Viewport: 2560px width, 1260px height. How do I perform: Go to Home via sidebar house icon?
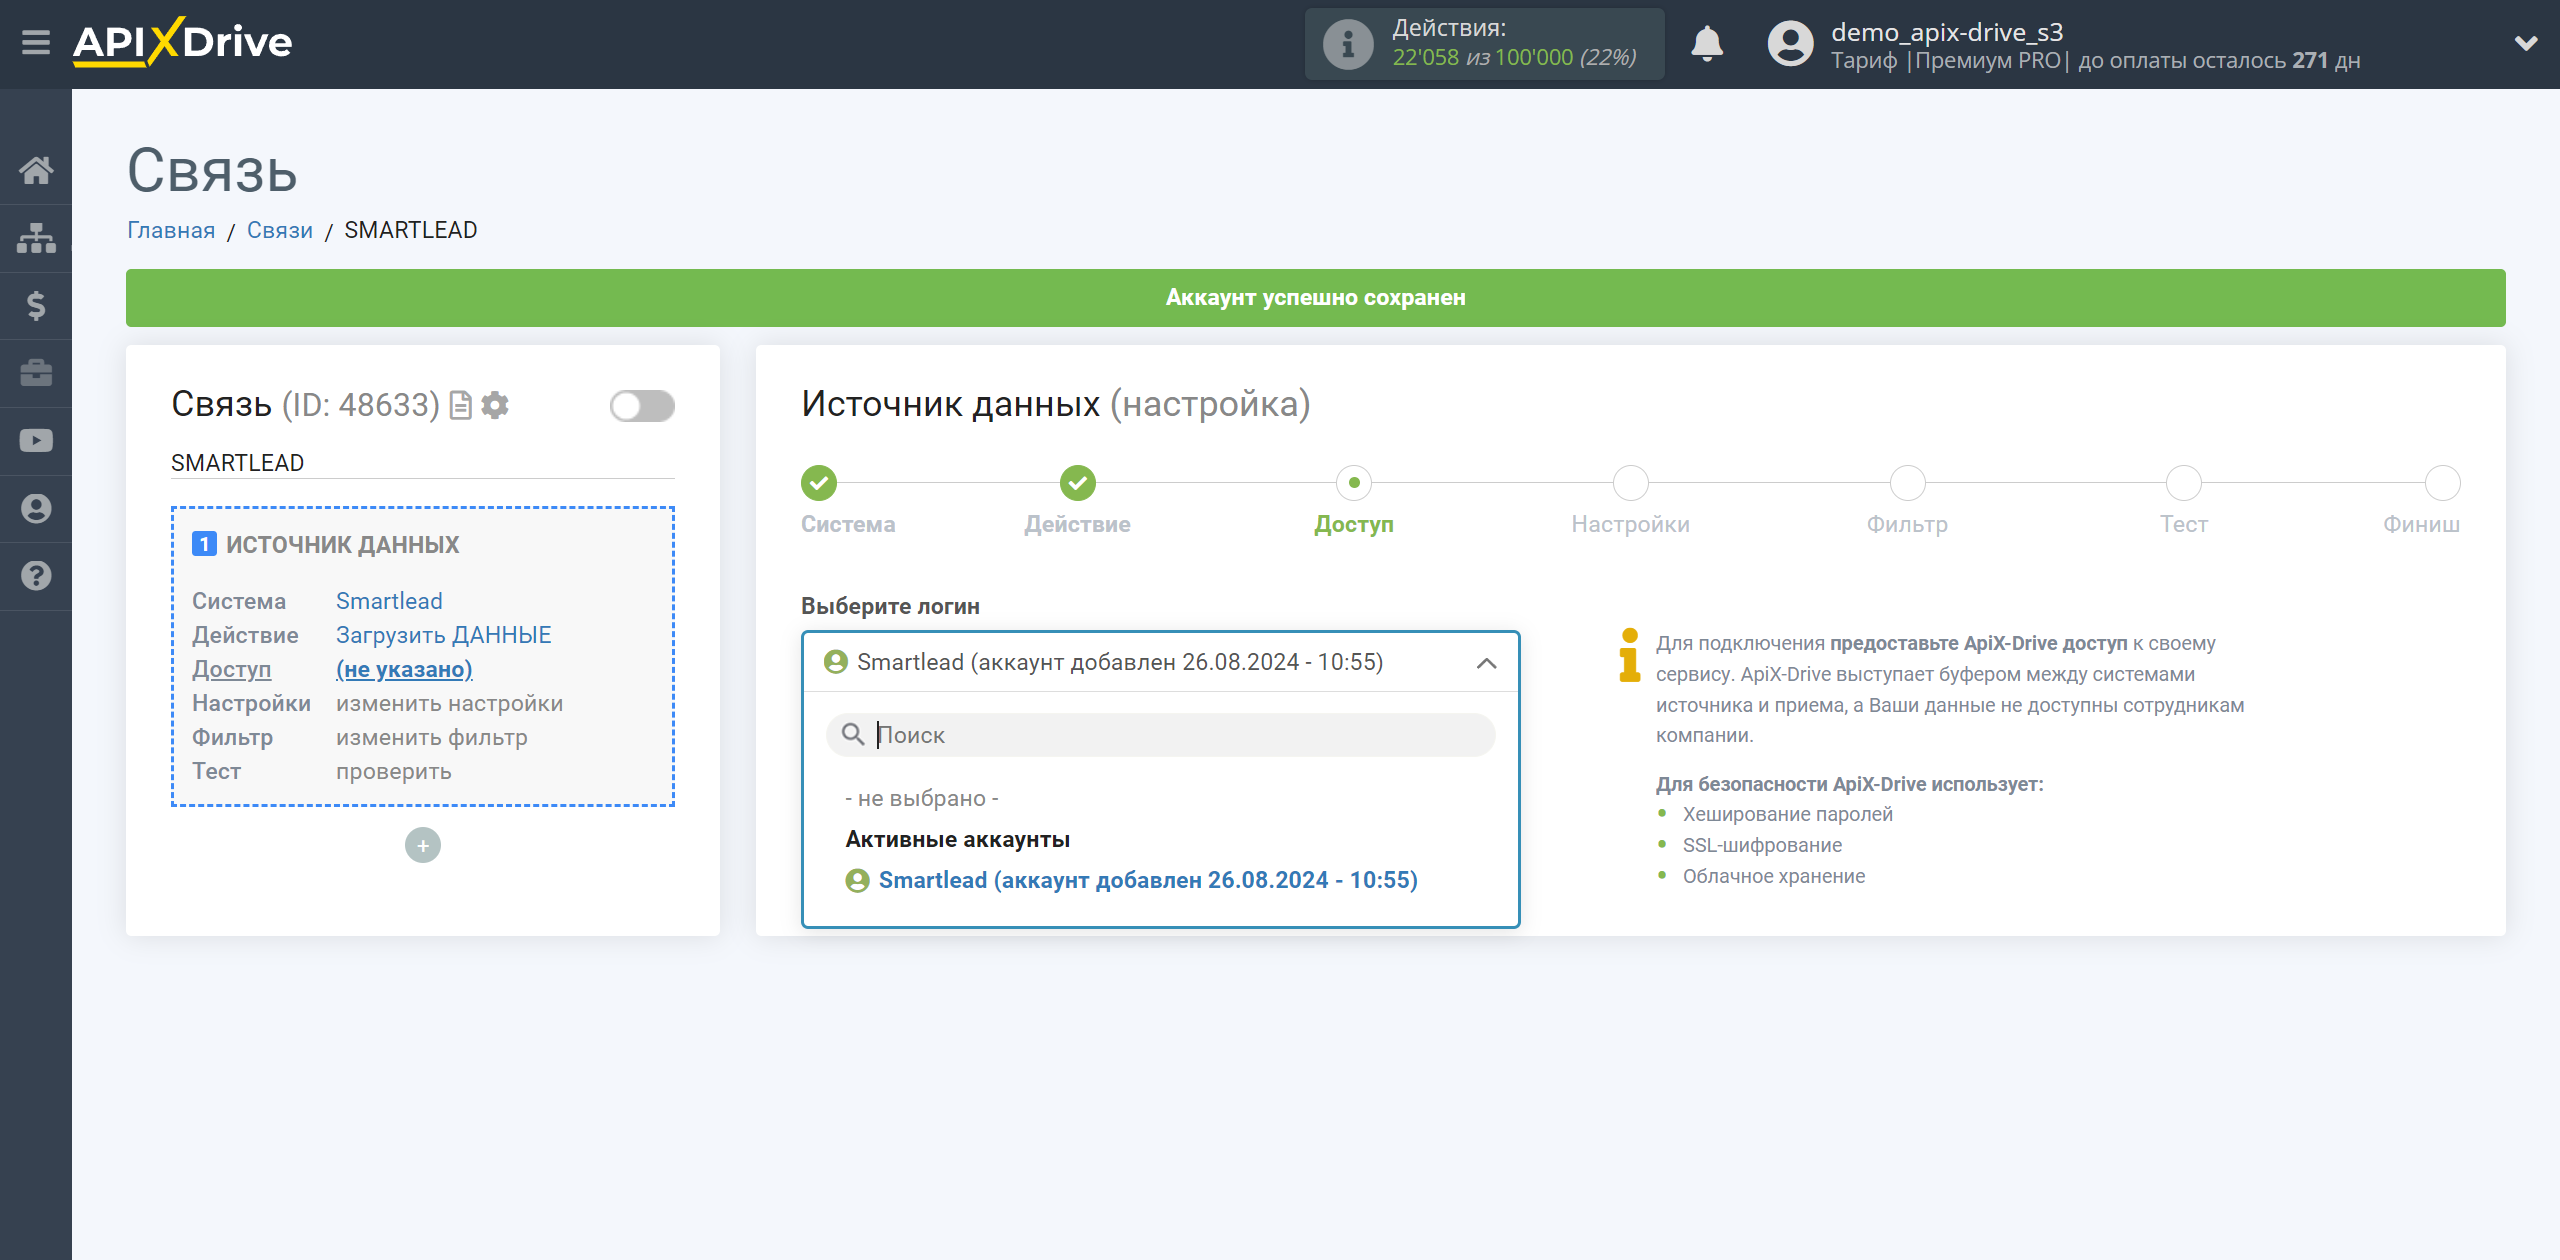(x=36, y=170)
